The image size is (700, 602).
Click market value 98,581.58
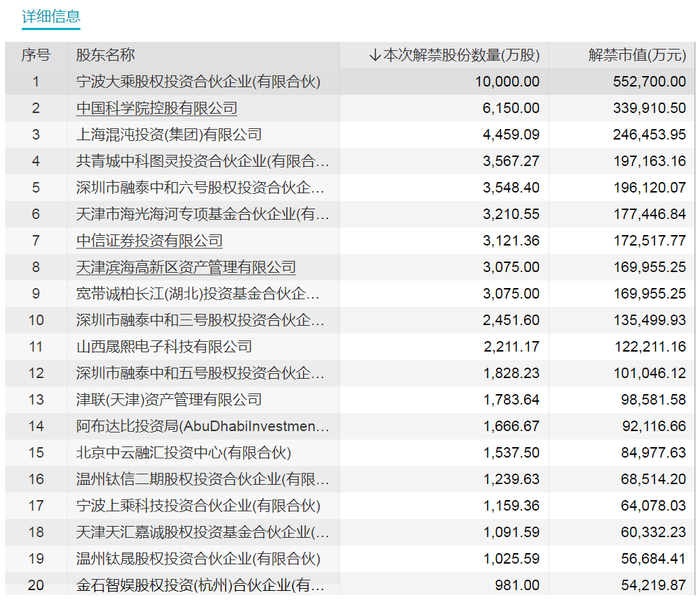(654, 400)
